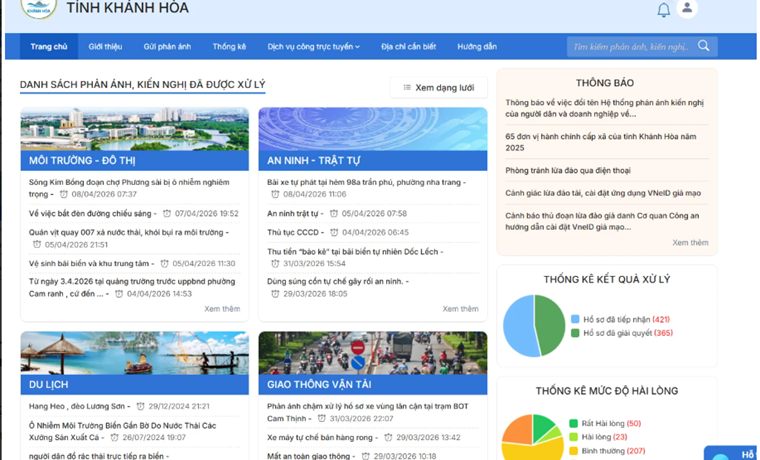Open the Trang chủ tab
The image size is (760, 460).
48,47
